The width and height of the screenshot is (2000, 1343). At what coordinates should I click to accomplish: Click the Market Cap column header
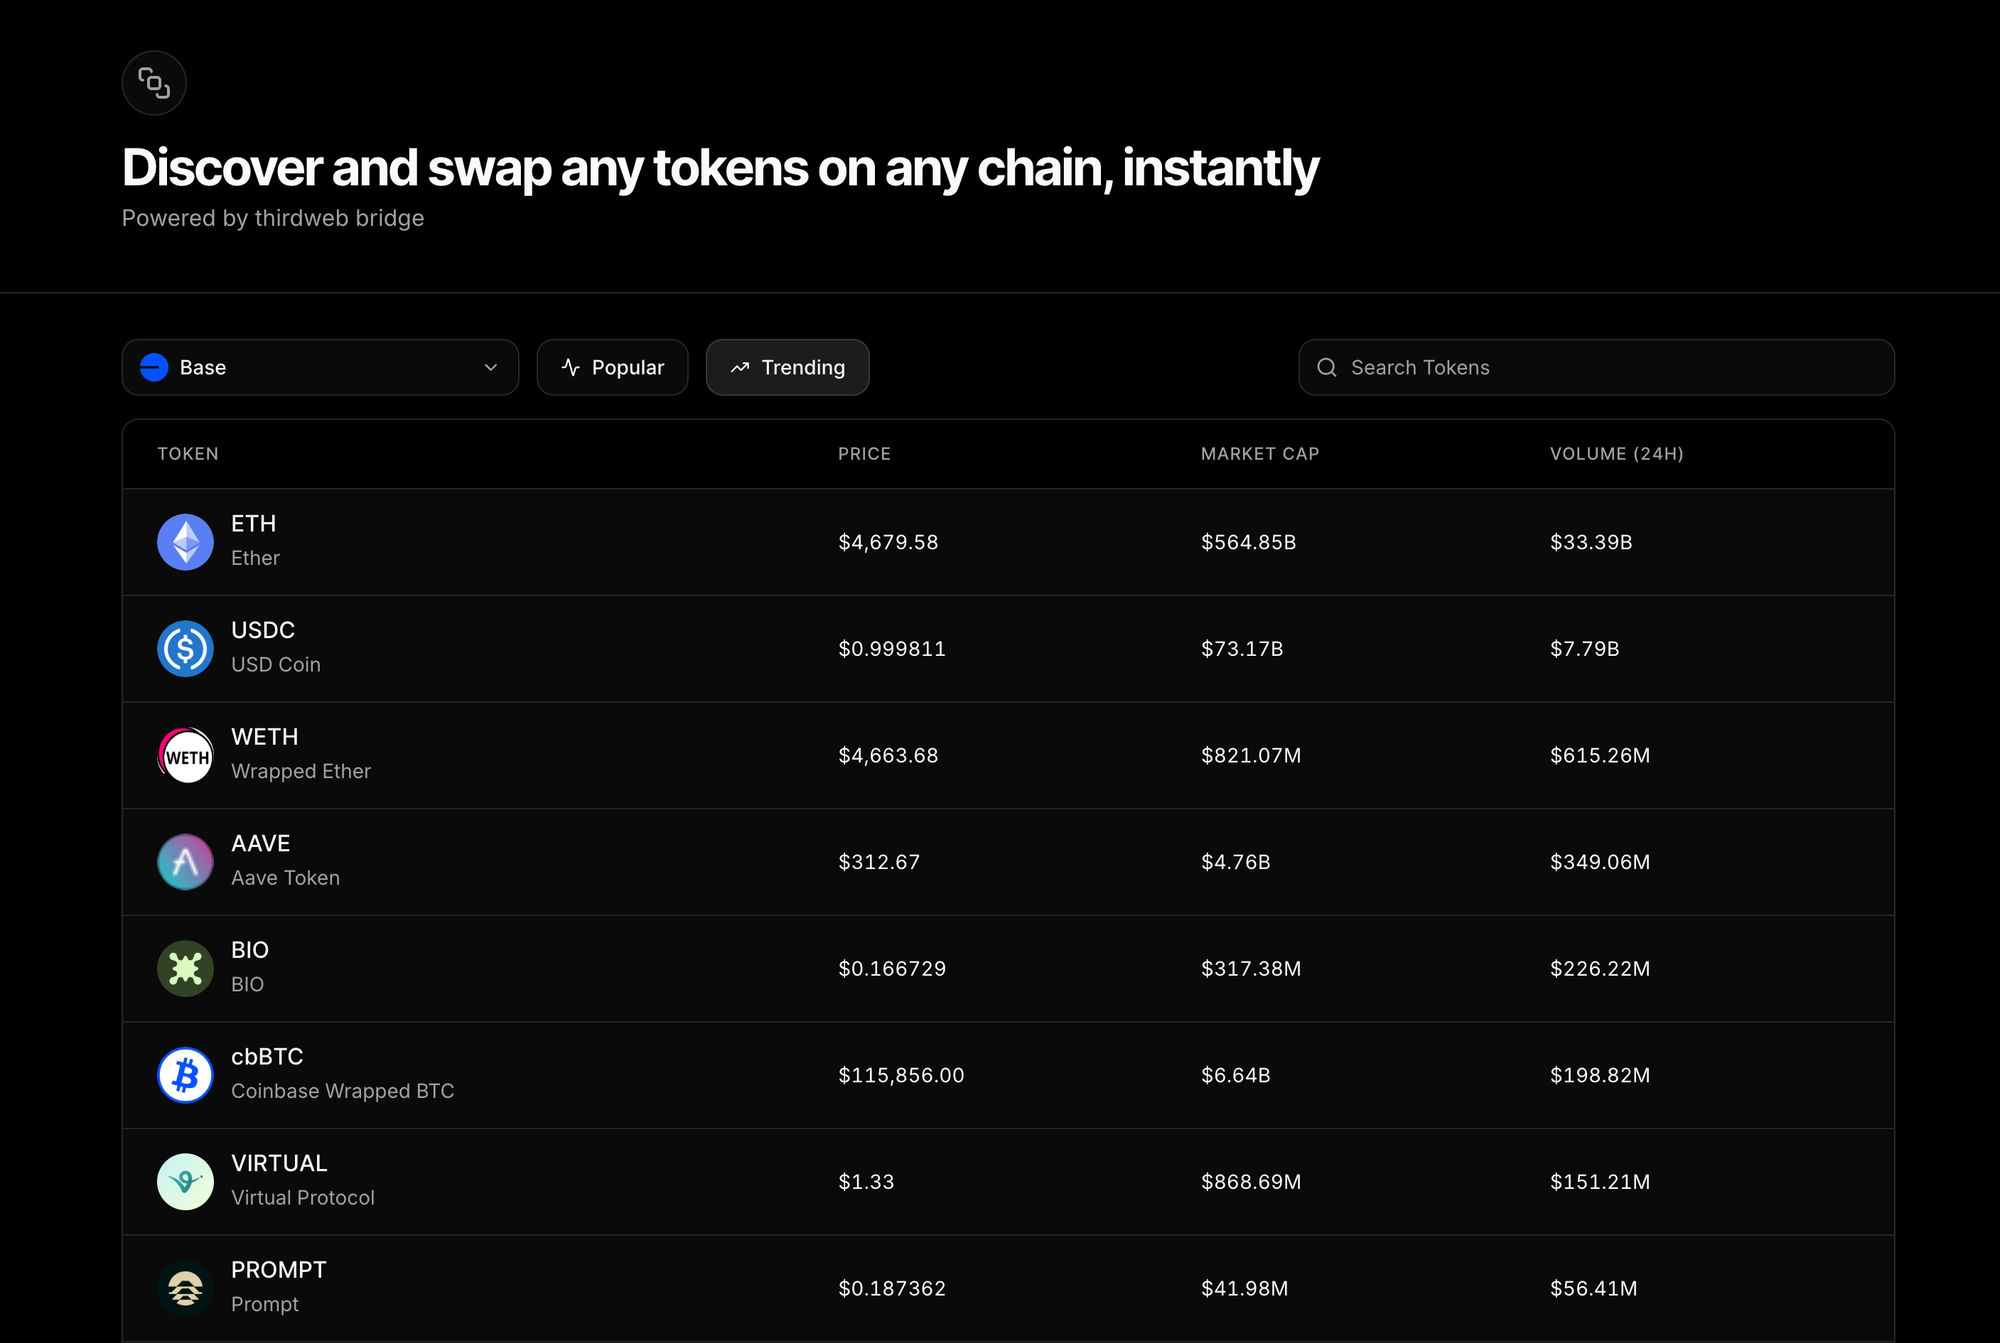coord(1259,454)
